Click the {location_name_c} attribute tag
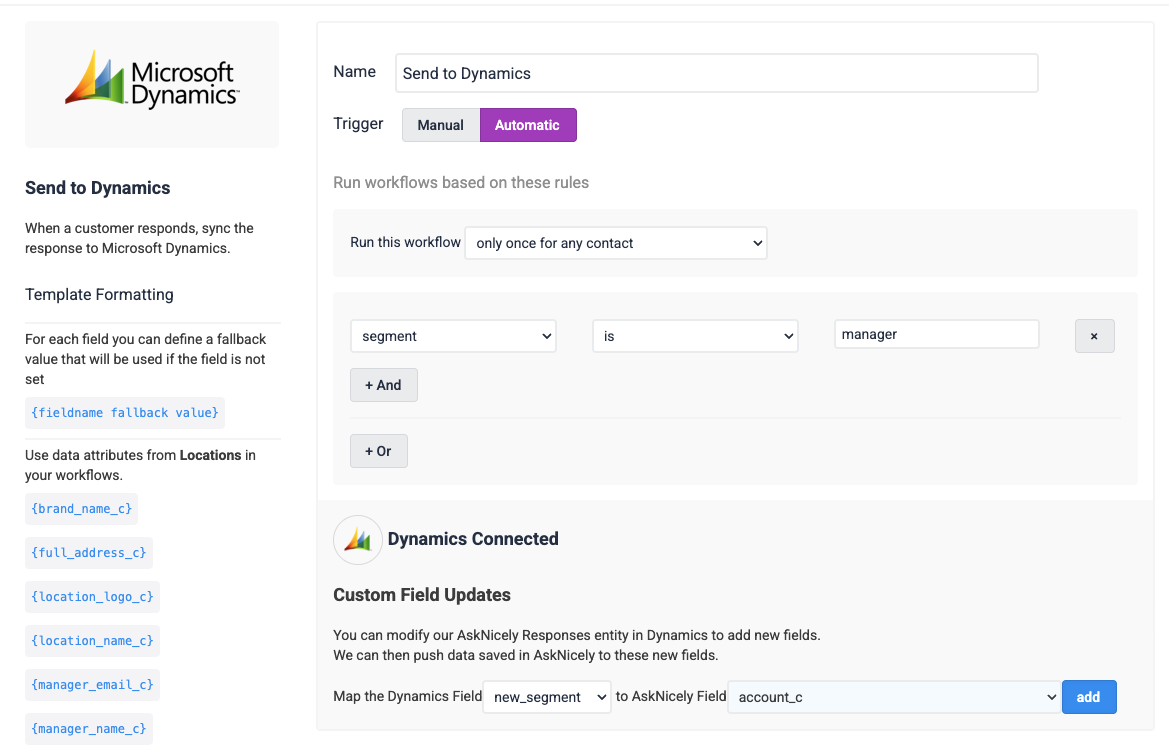This screenshot has width=1169, height=746. (x=92, y=641)
